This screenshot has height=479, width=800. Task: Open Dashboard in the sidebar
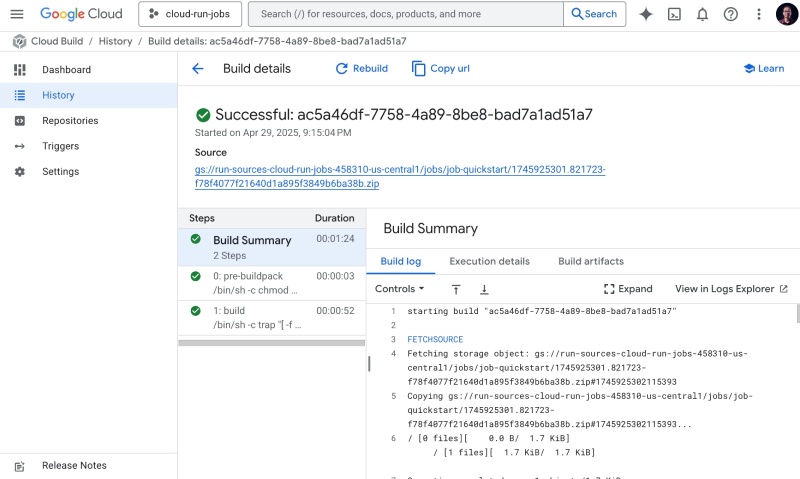89,70
